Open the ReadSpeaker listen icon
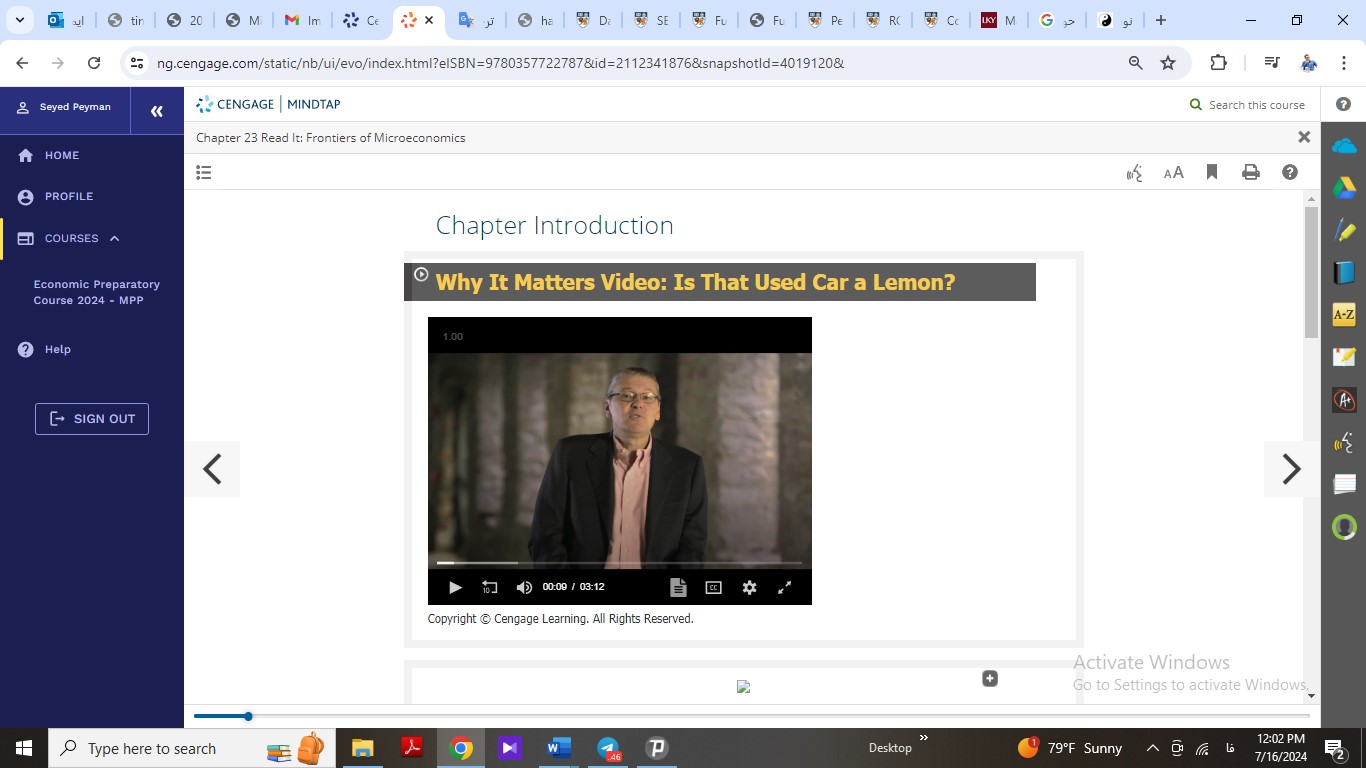The image size is (1366, 768). coord(1134,173)
